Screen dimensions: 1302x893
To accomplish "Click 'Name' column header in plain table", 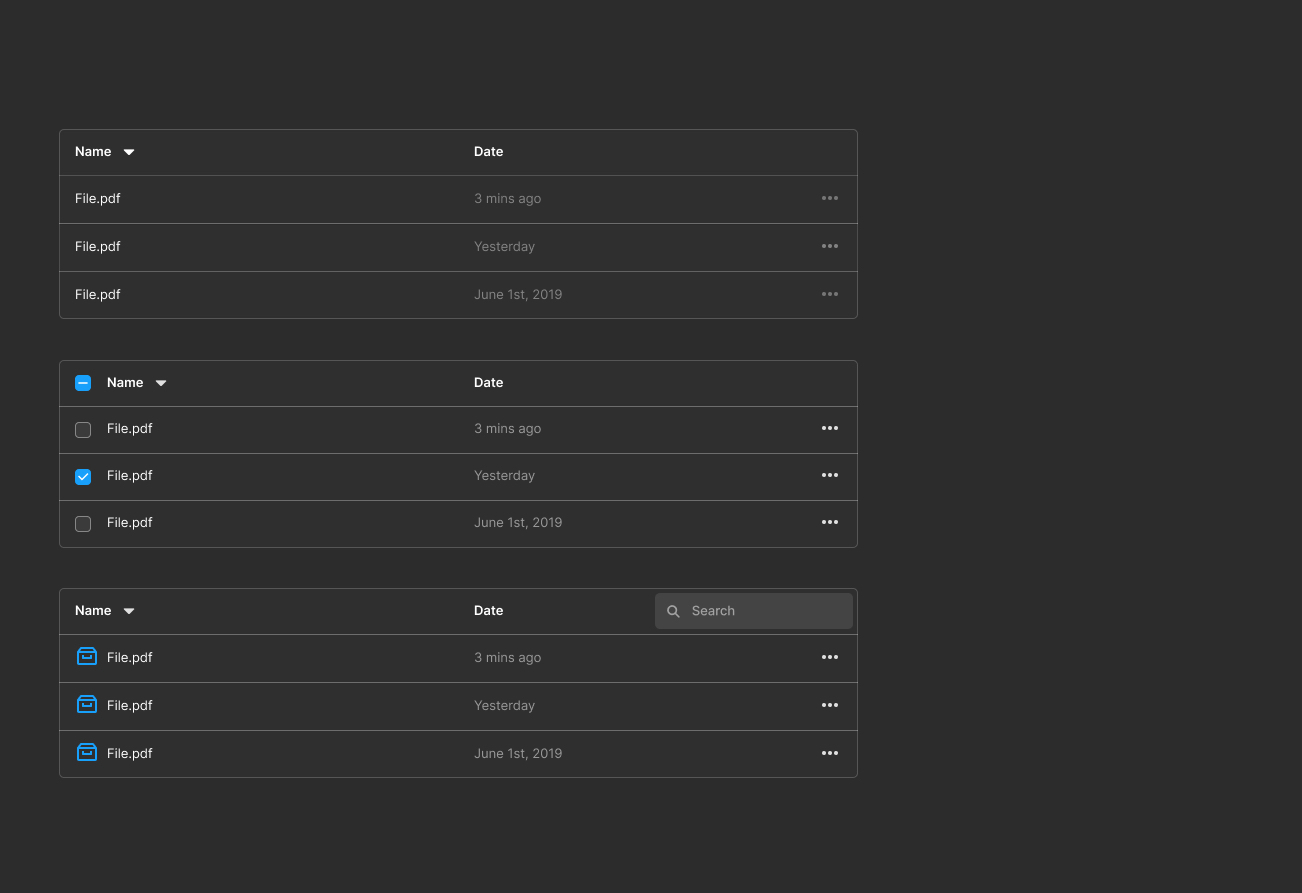I will coord(93,152).
